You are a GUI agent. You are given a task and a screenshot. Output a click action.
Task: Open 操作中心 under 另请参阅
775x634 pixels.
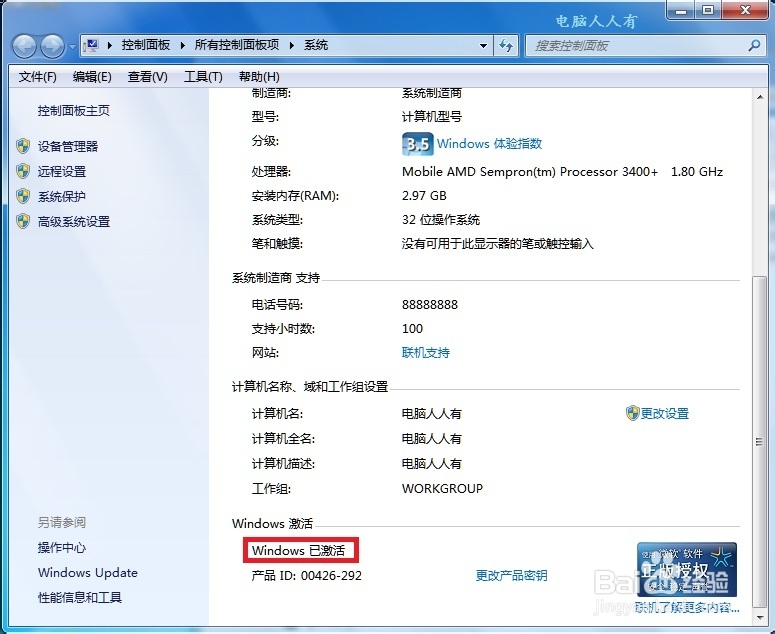(x=62, y=548)
